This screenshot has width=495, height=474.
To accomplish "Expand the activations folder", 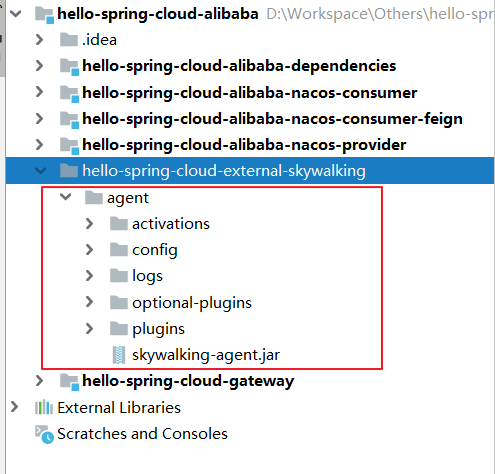I will pos(89,224).
